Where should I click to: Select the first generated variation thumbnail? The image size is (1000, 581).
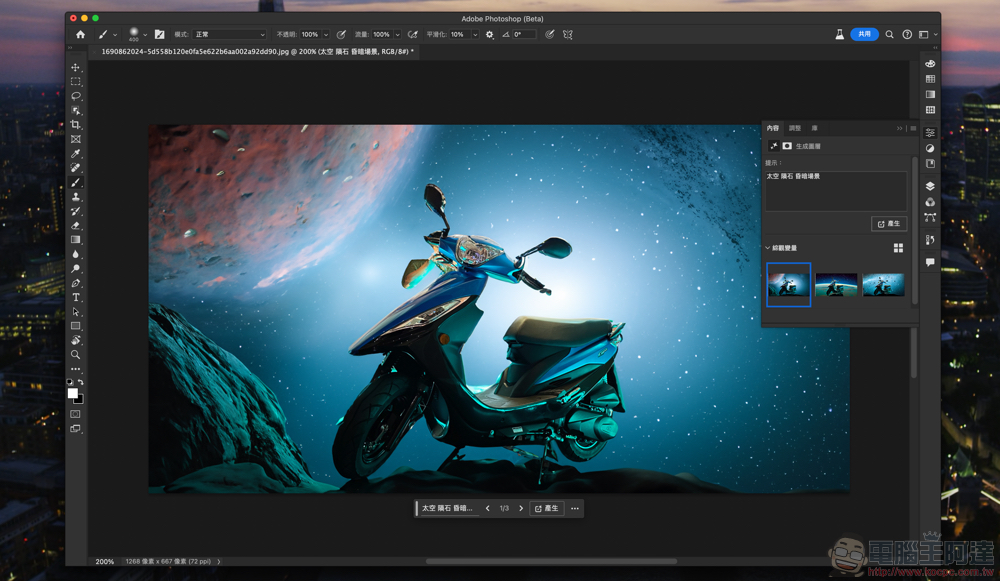click(x=789, y=284)
